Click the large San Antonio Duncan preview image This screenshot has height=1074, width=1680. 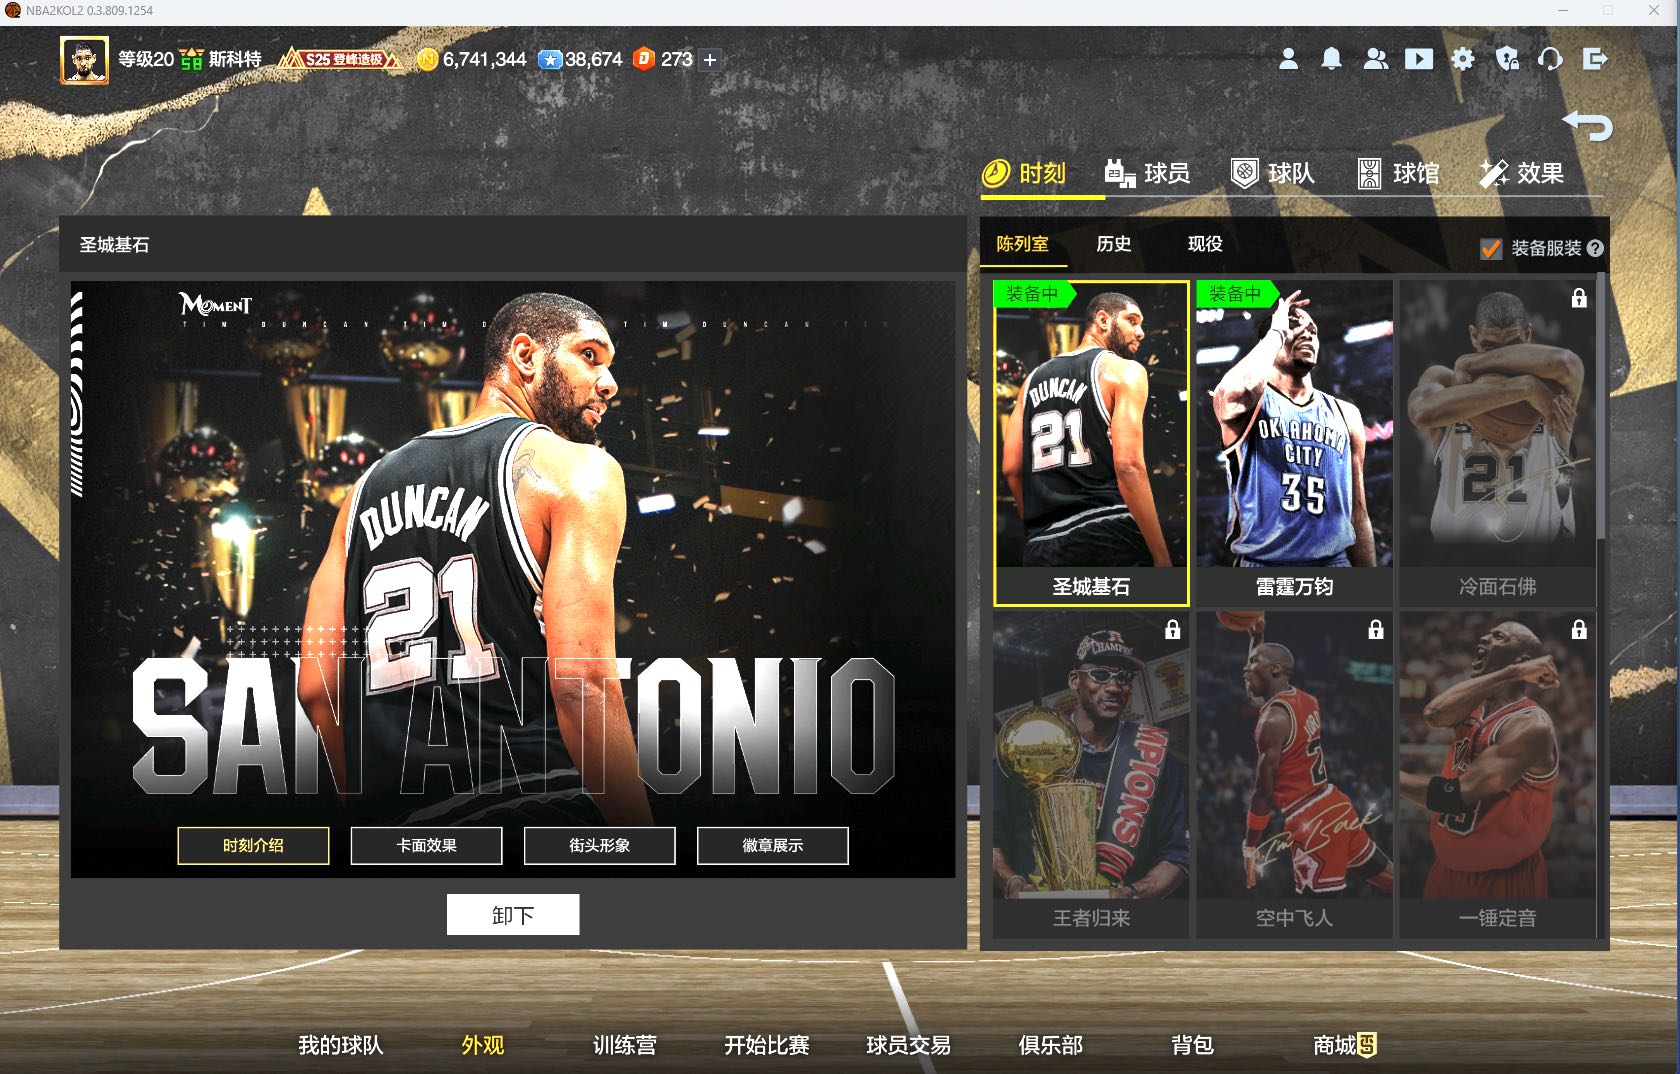tap(513, 579)
